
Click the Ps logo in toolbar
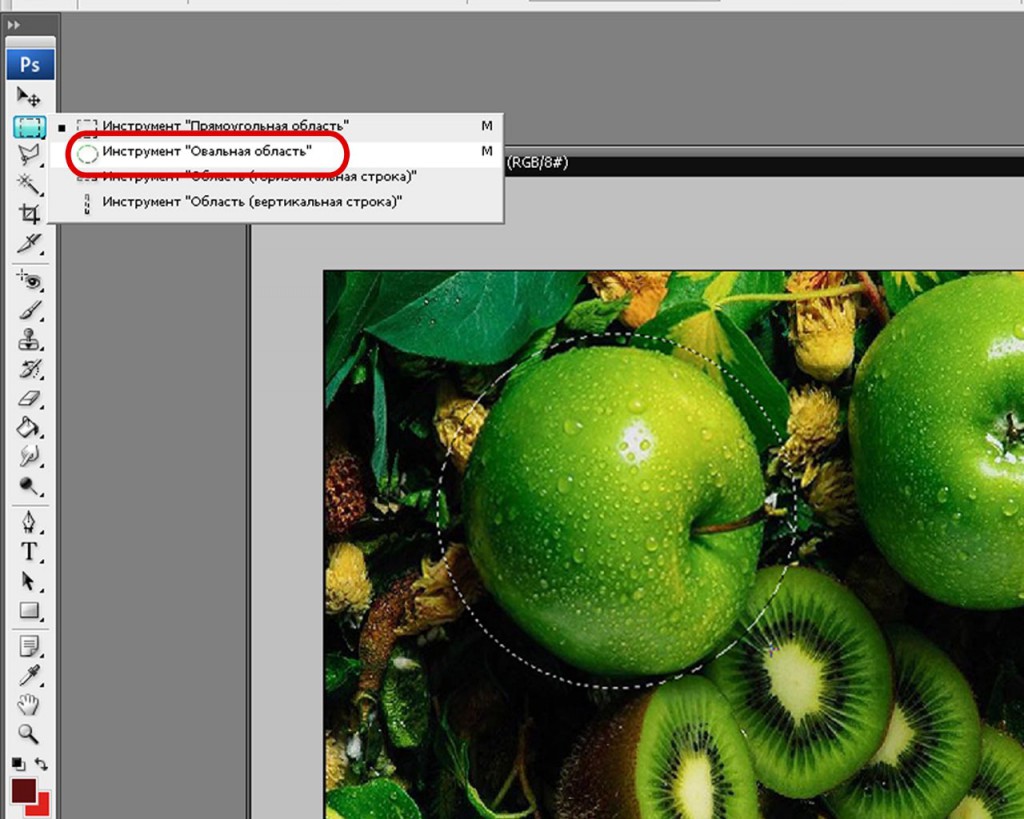click(x=30, y=65)
